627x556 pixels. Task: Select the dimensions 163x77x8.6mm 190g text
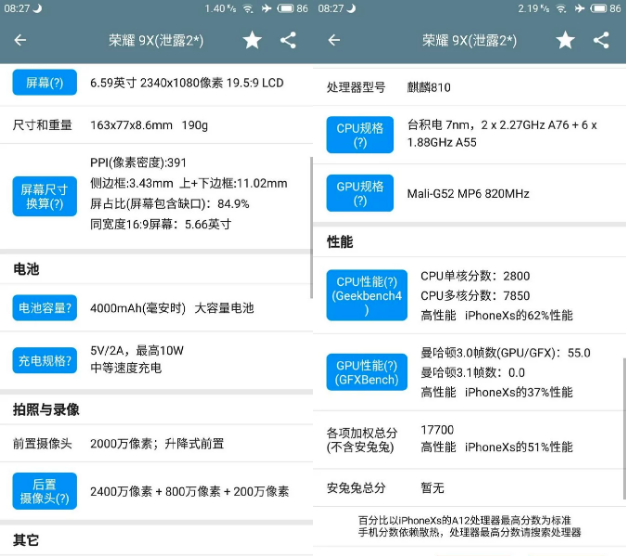[x=149, y=125]
